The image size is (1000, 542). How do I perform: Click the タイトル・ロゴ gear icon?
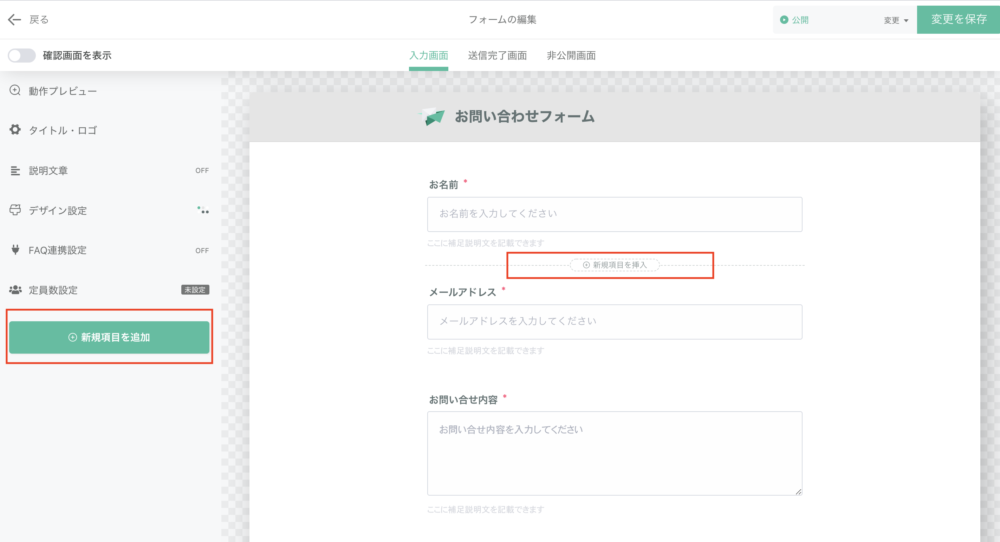point(15,130)
